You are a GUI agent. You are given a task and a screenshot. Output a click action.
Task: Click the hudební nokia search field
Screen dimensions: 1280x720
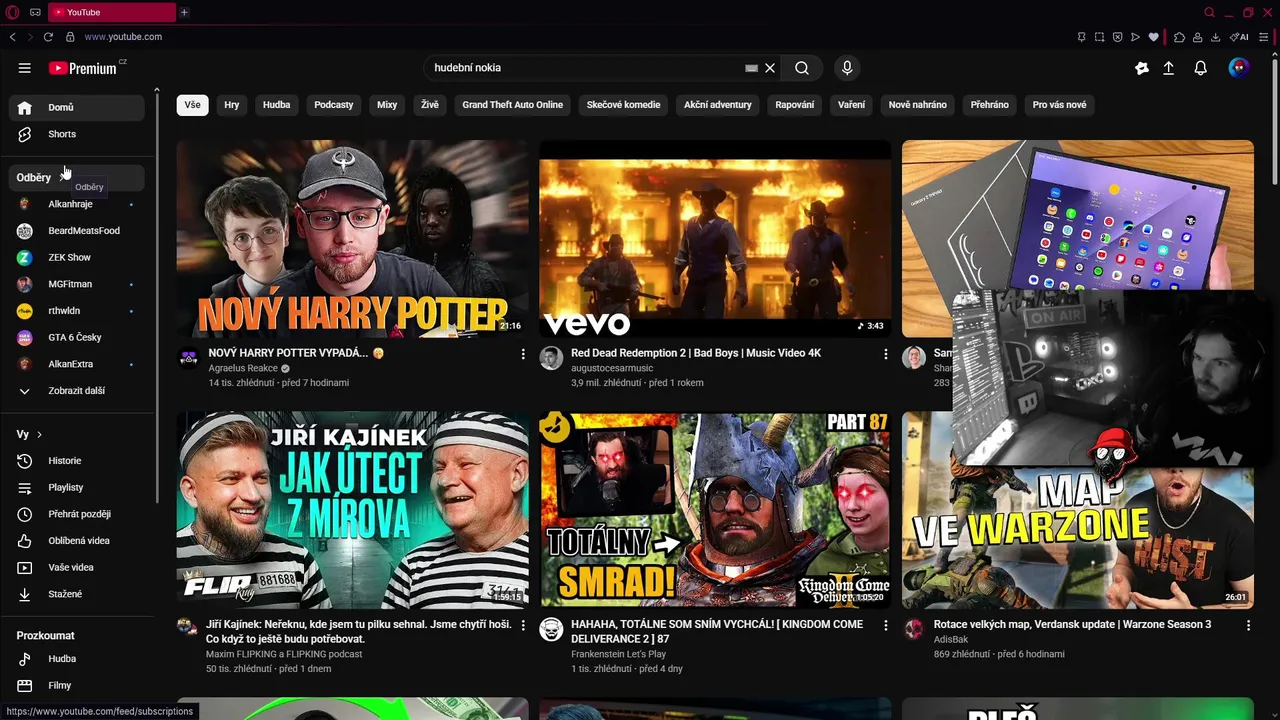585,68
